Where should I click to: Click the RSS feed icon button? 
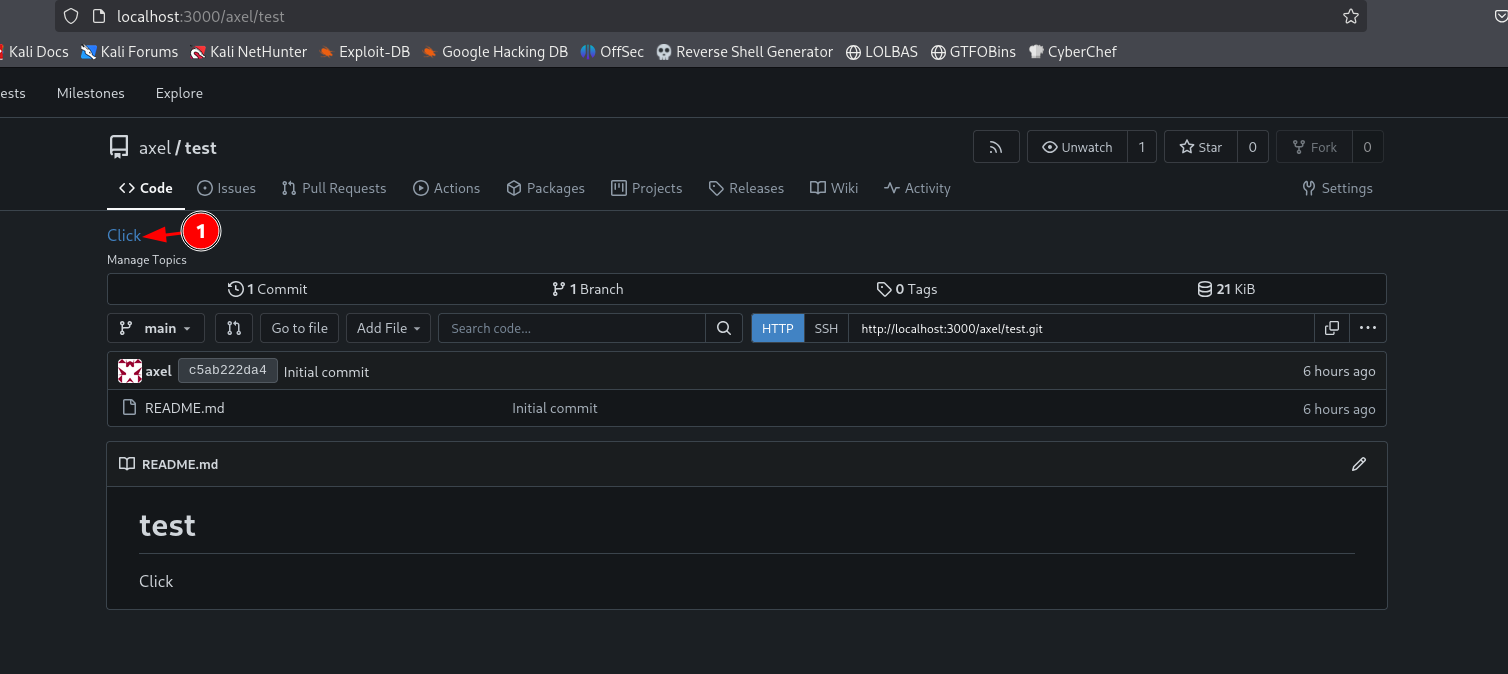tap(995, 147)
